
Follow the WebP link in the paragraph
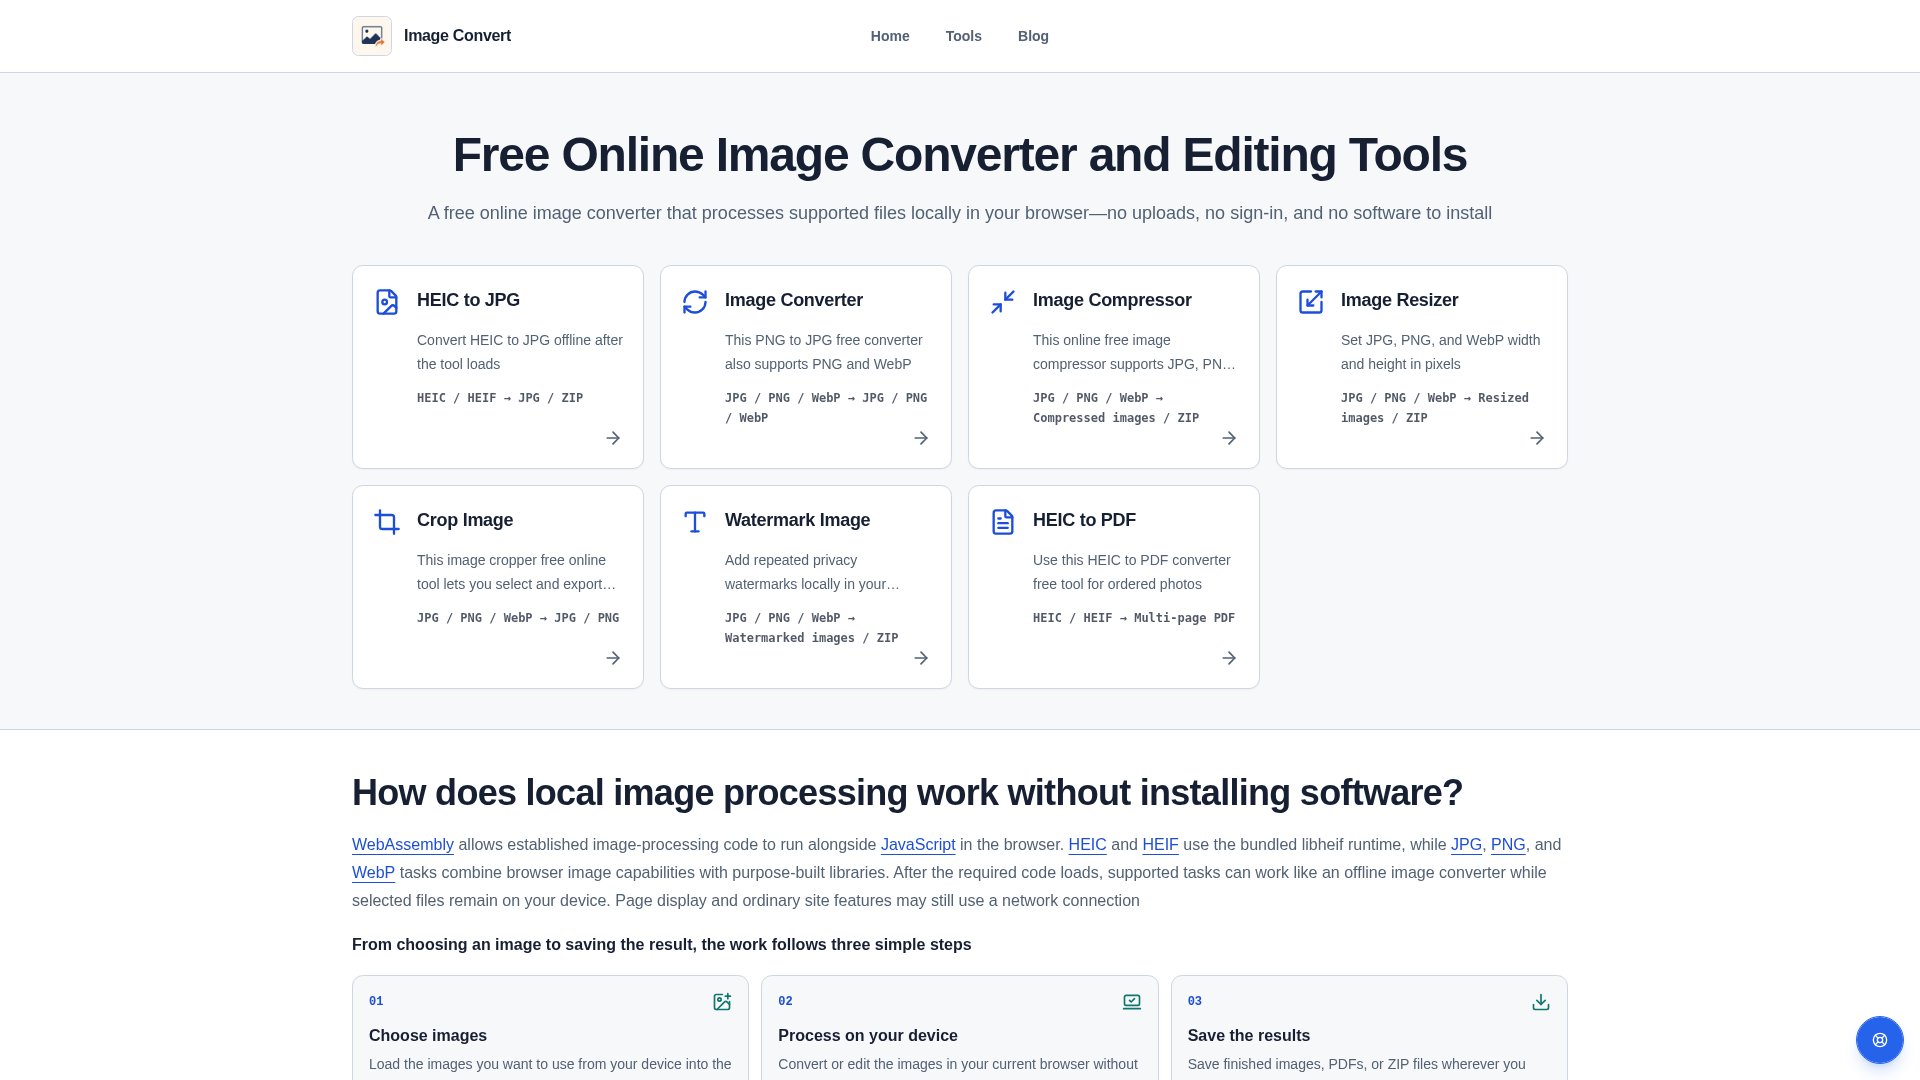point(373,873)
